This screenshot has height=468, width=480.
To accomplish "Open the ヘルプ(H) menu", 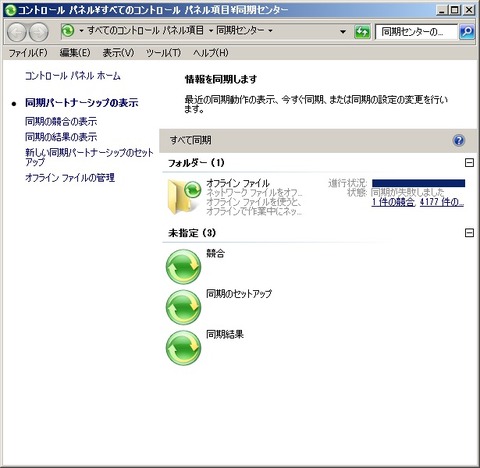I will (x=211, y=53).
